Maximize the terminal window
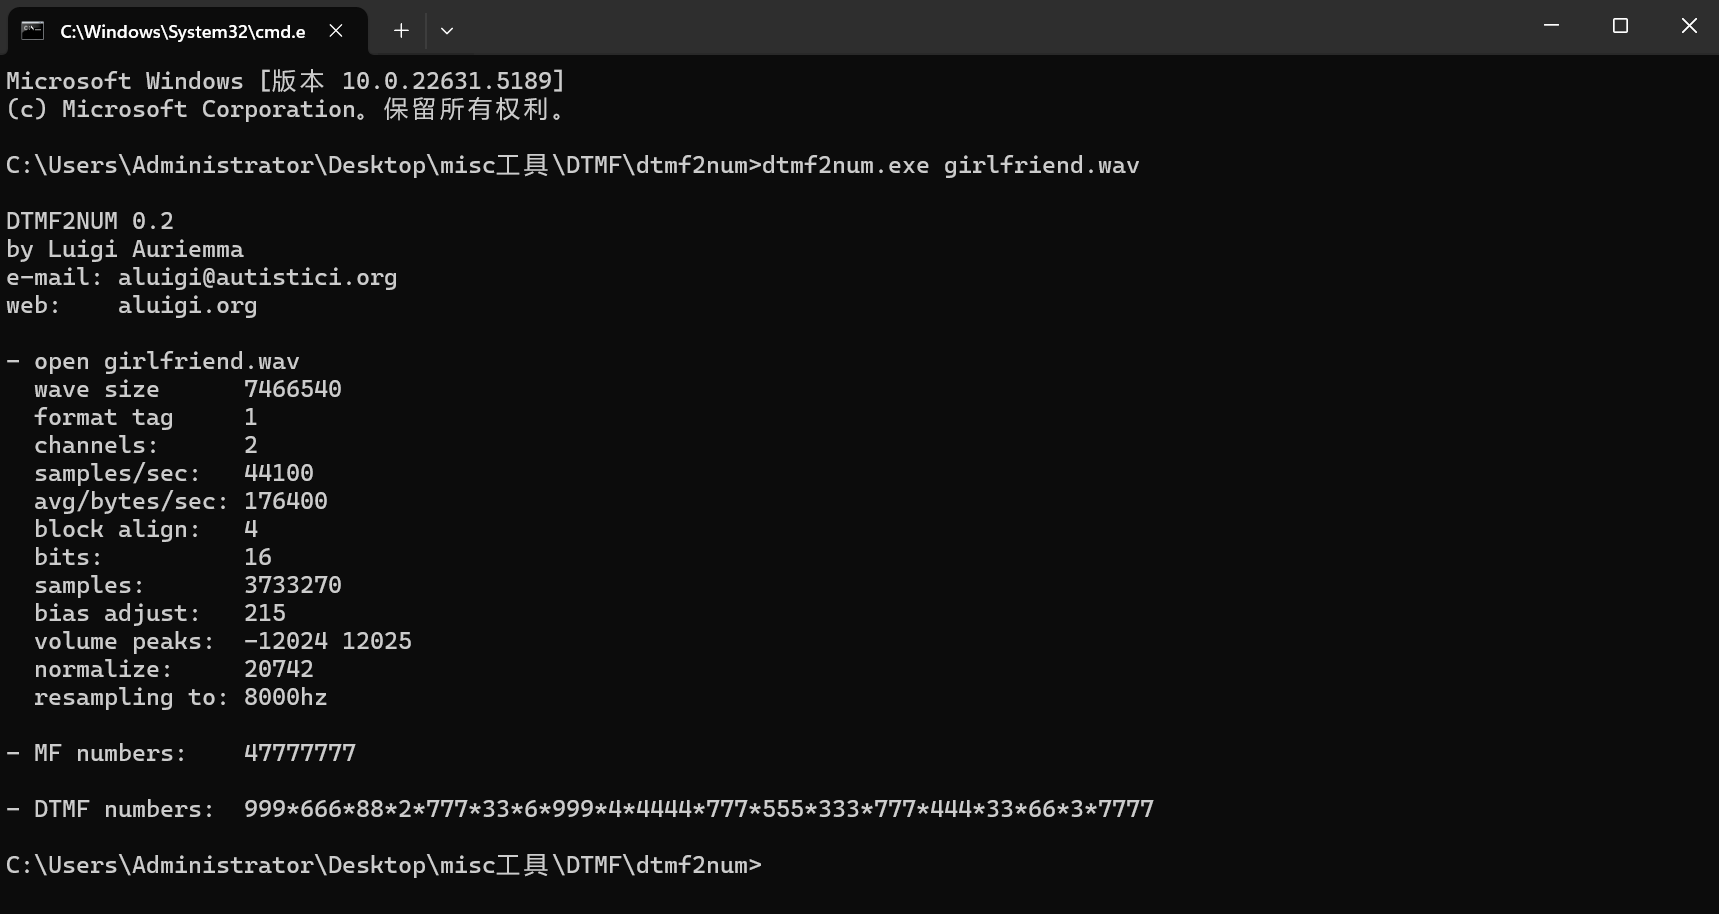This screenshot has height=914, width=1719. pos(1620,26)
